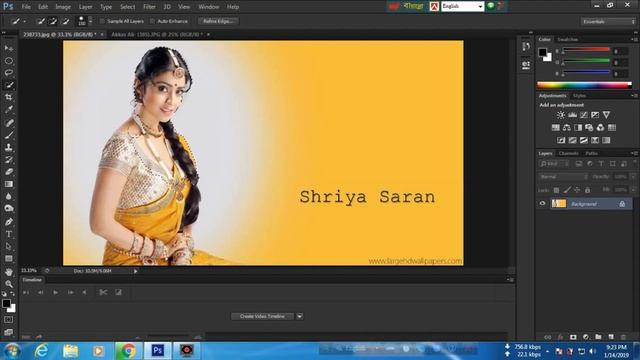Select the Crop tool

coord(9,98)
